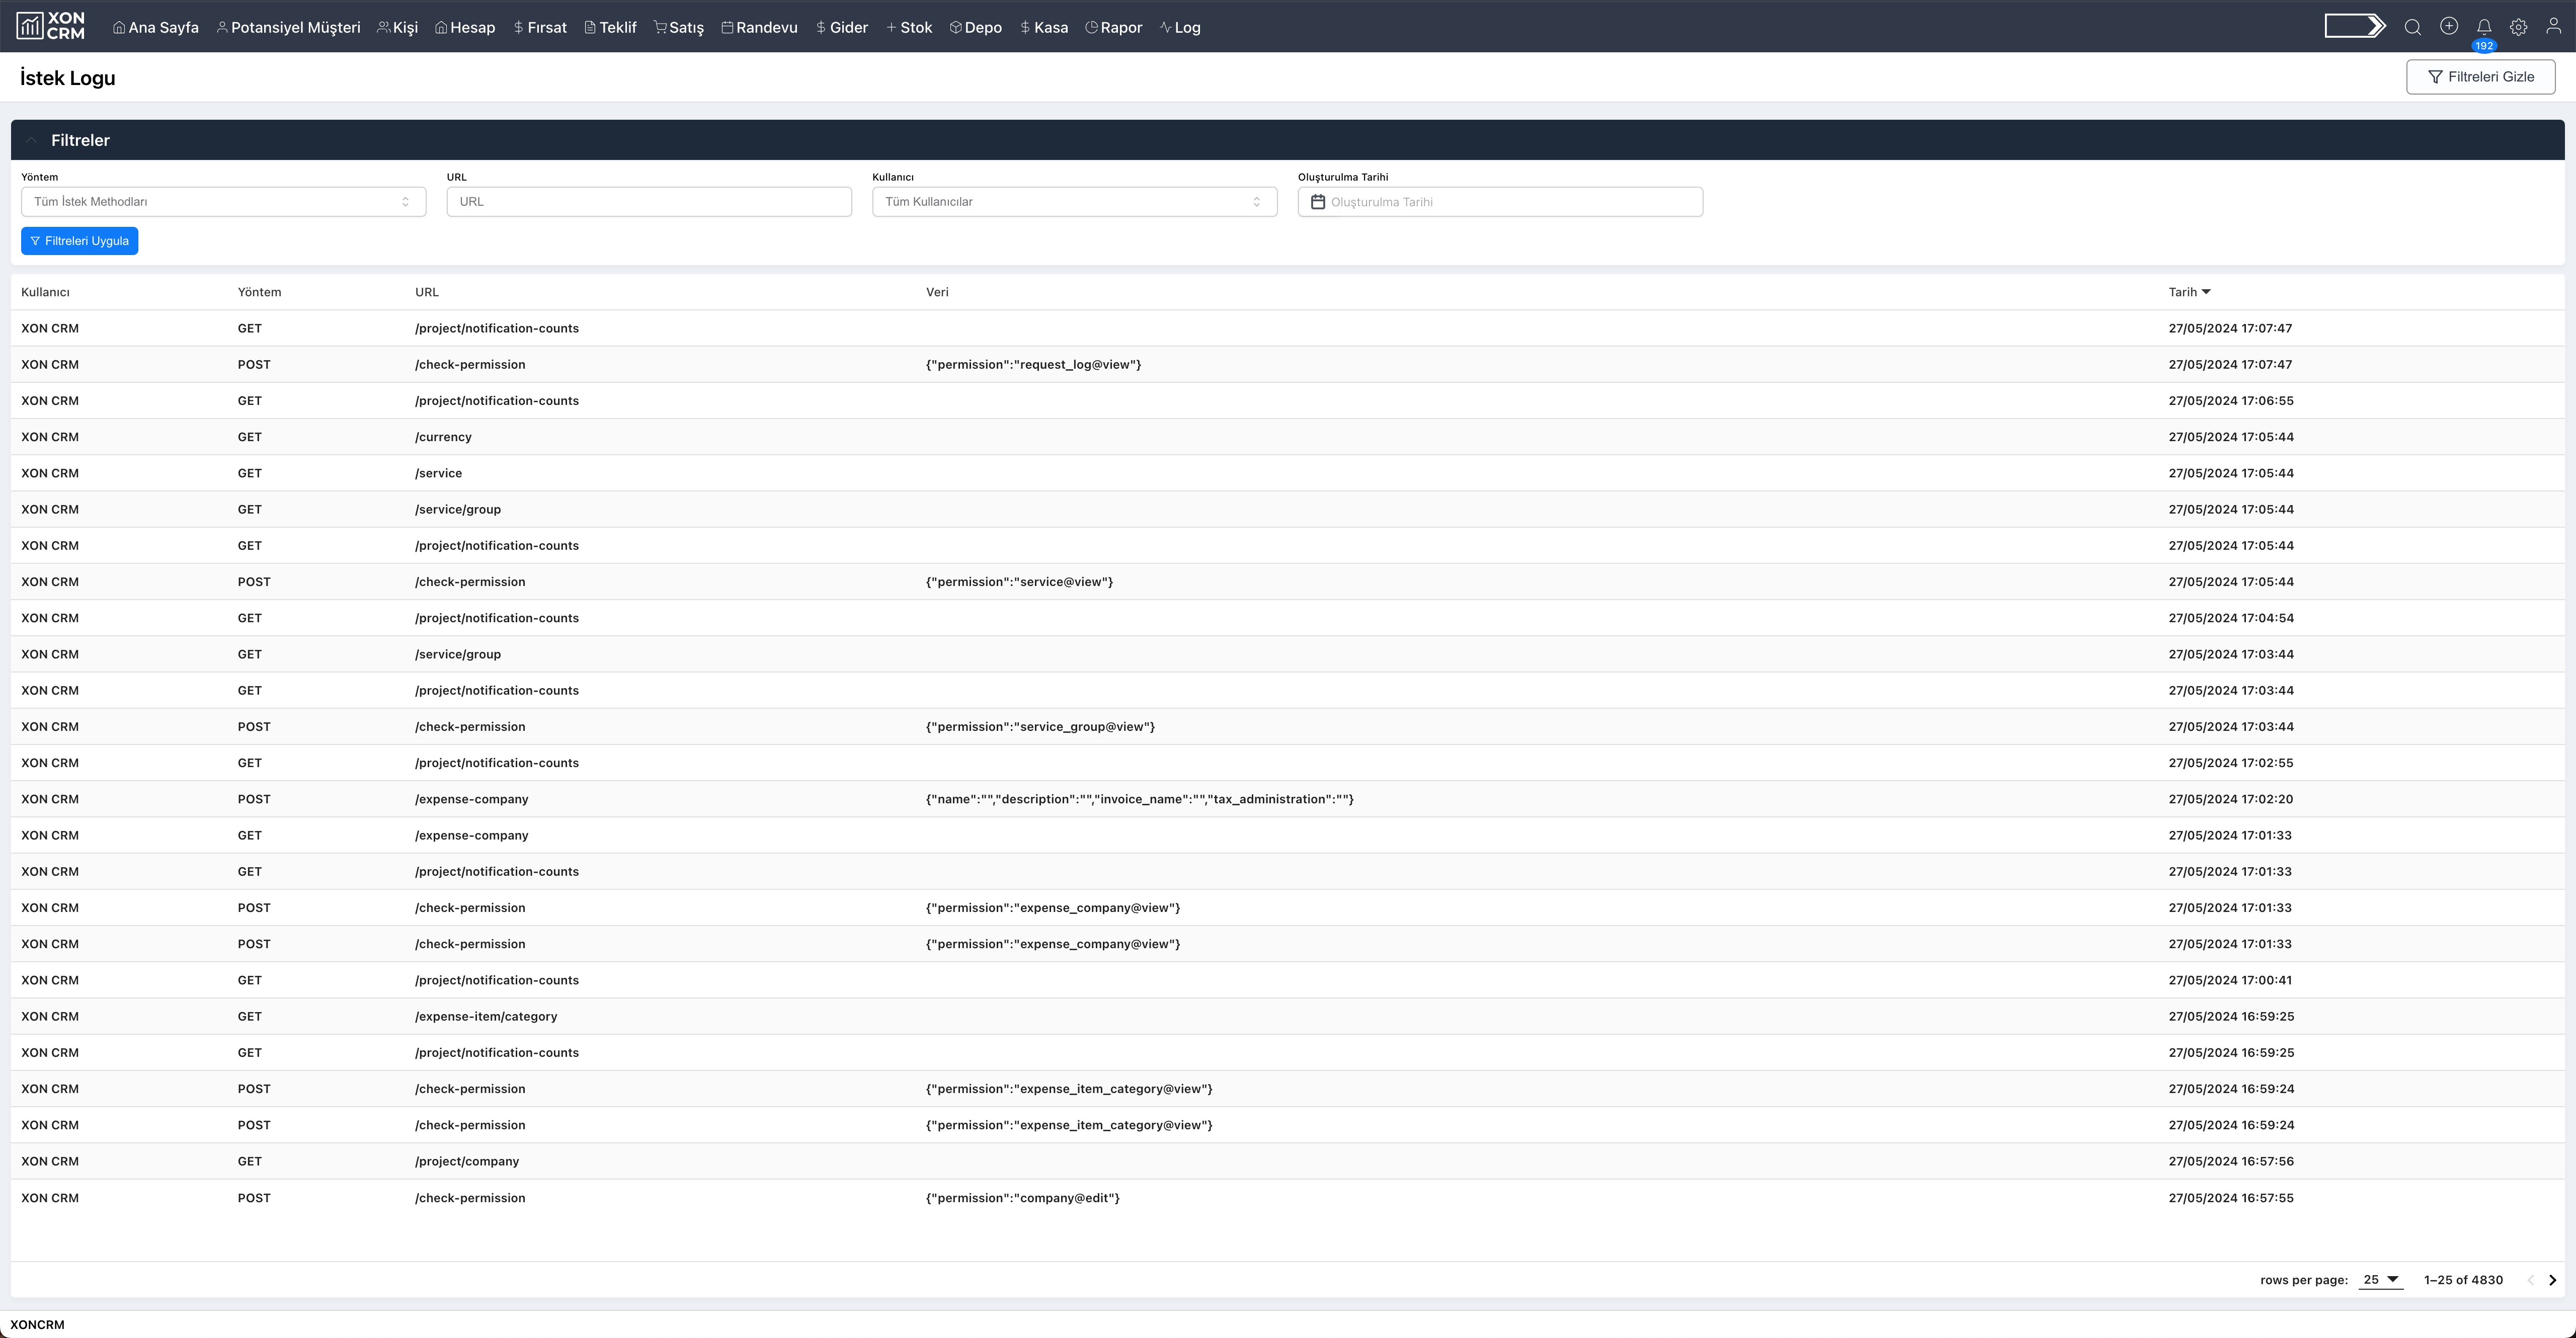Click the Kullanıcı column header

click(45, 292)
